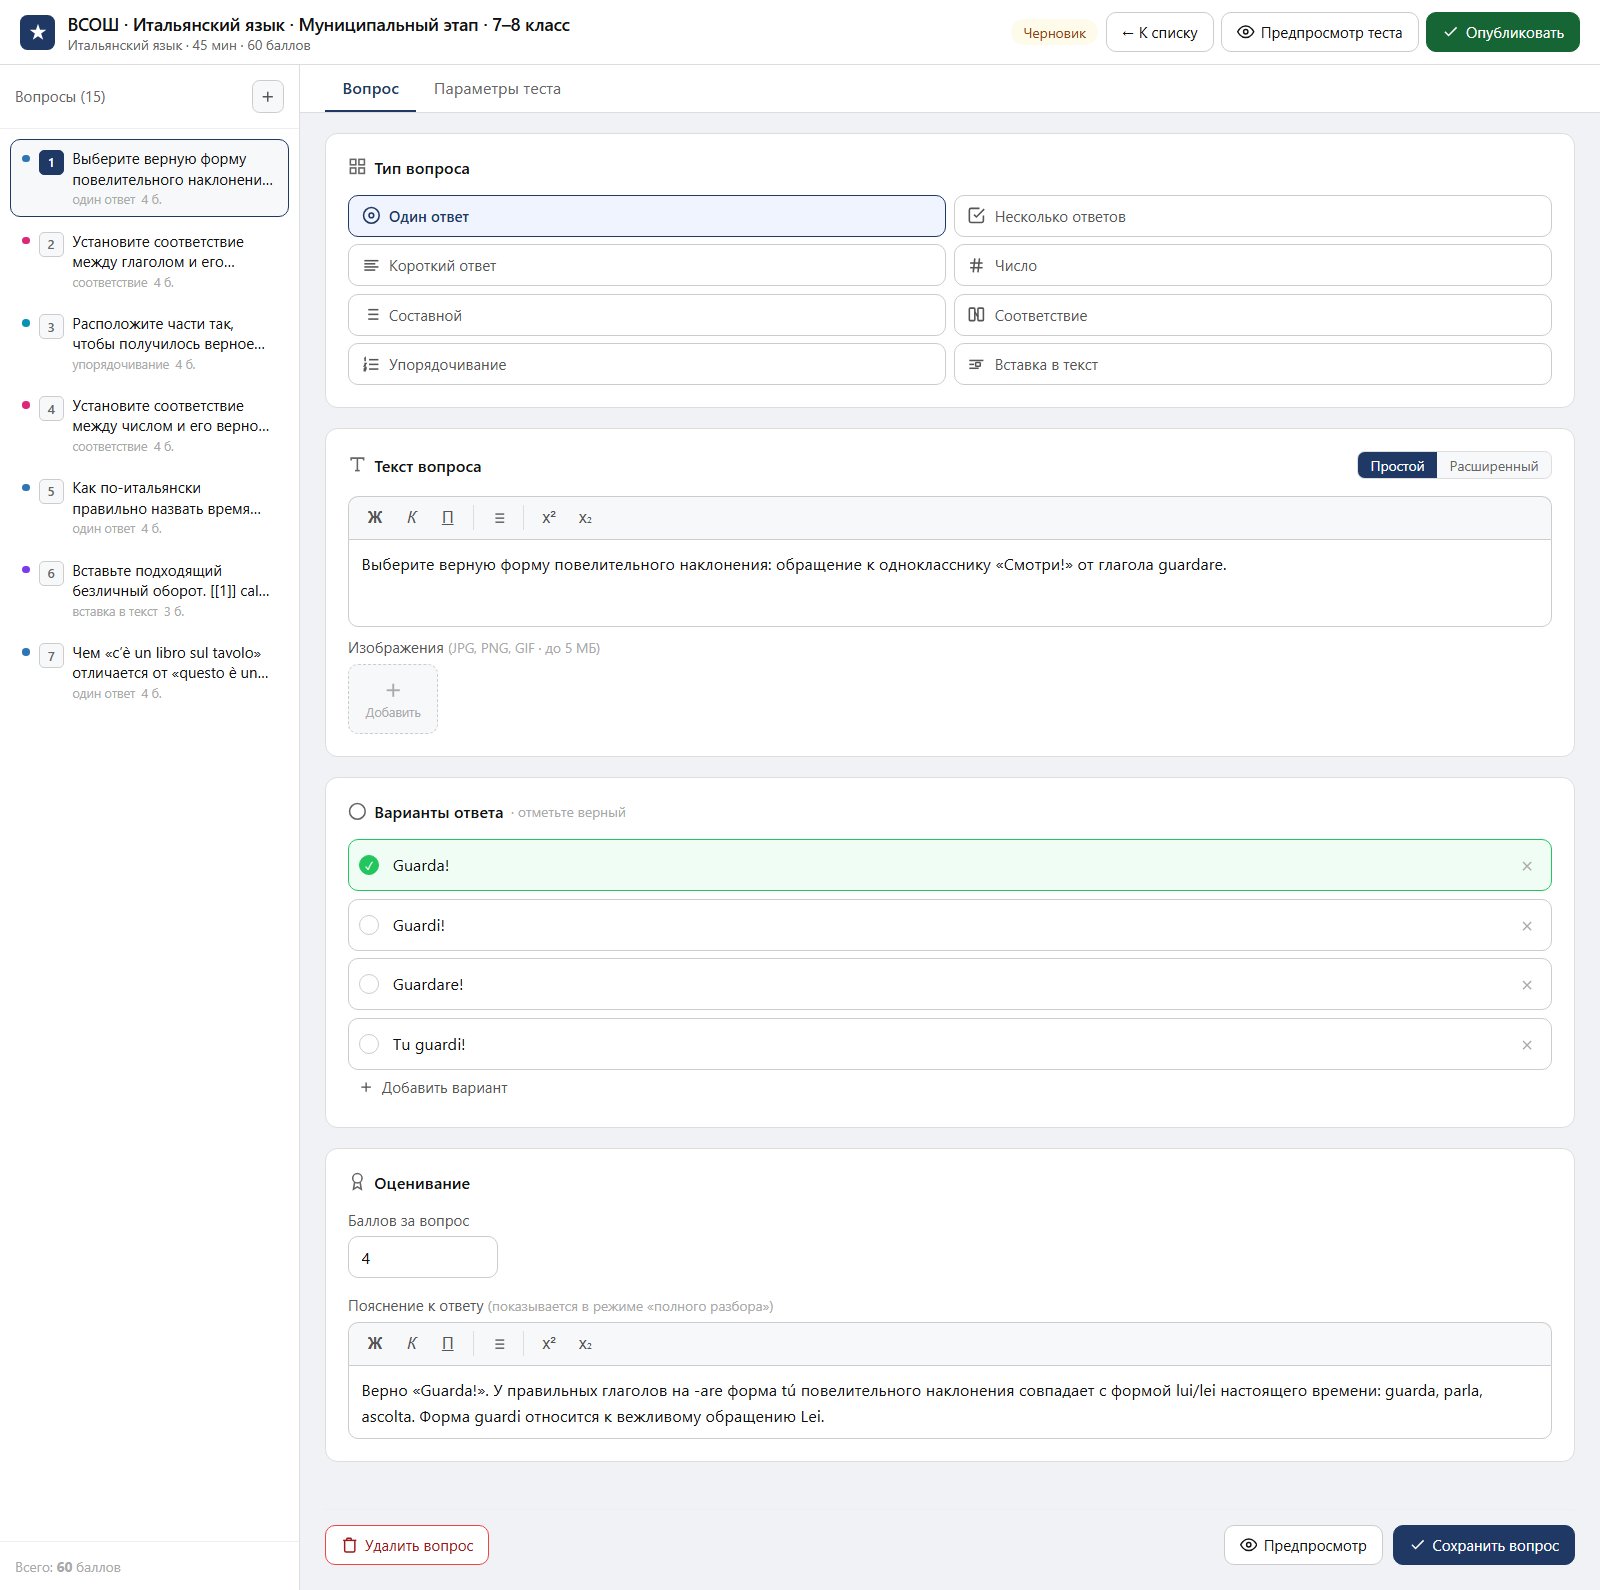Click the Баллов за вопрос input field

point(422,1257)
